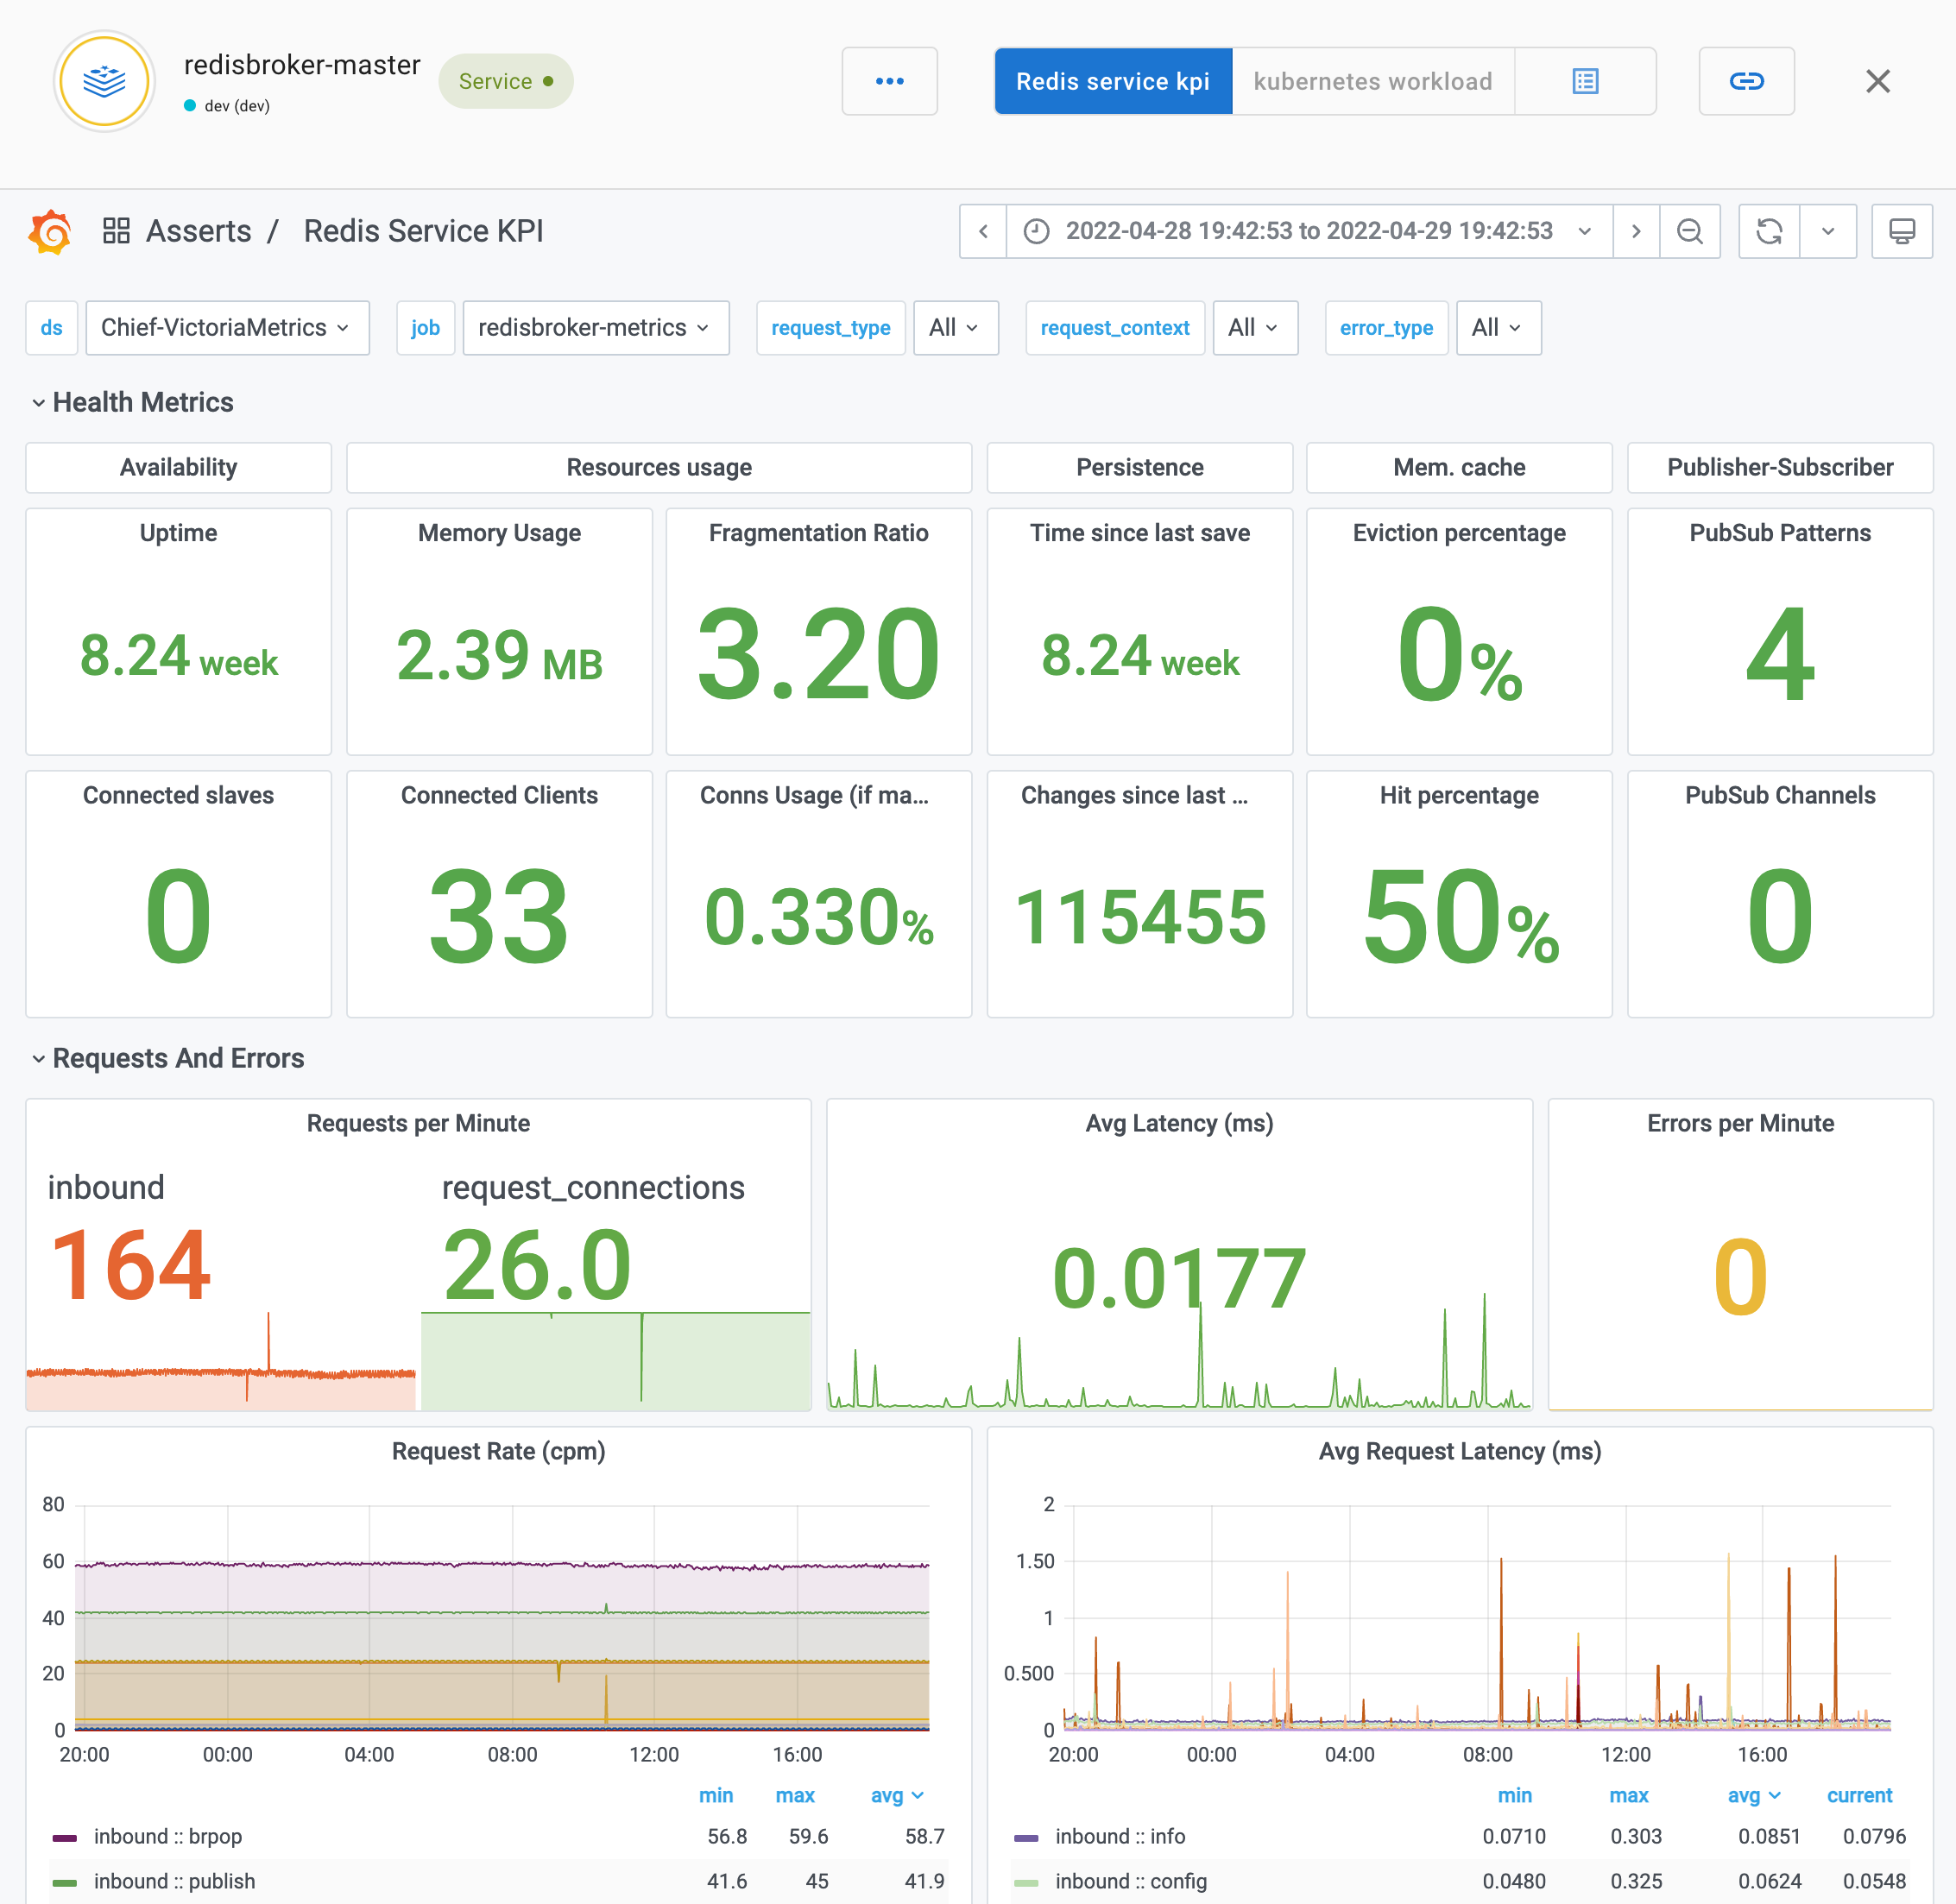This screenshot has height=1904, width=1956.
Task: Toggle the inbound :: brpop legend series
Action: [168, 1836]
